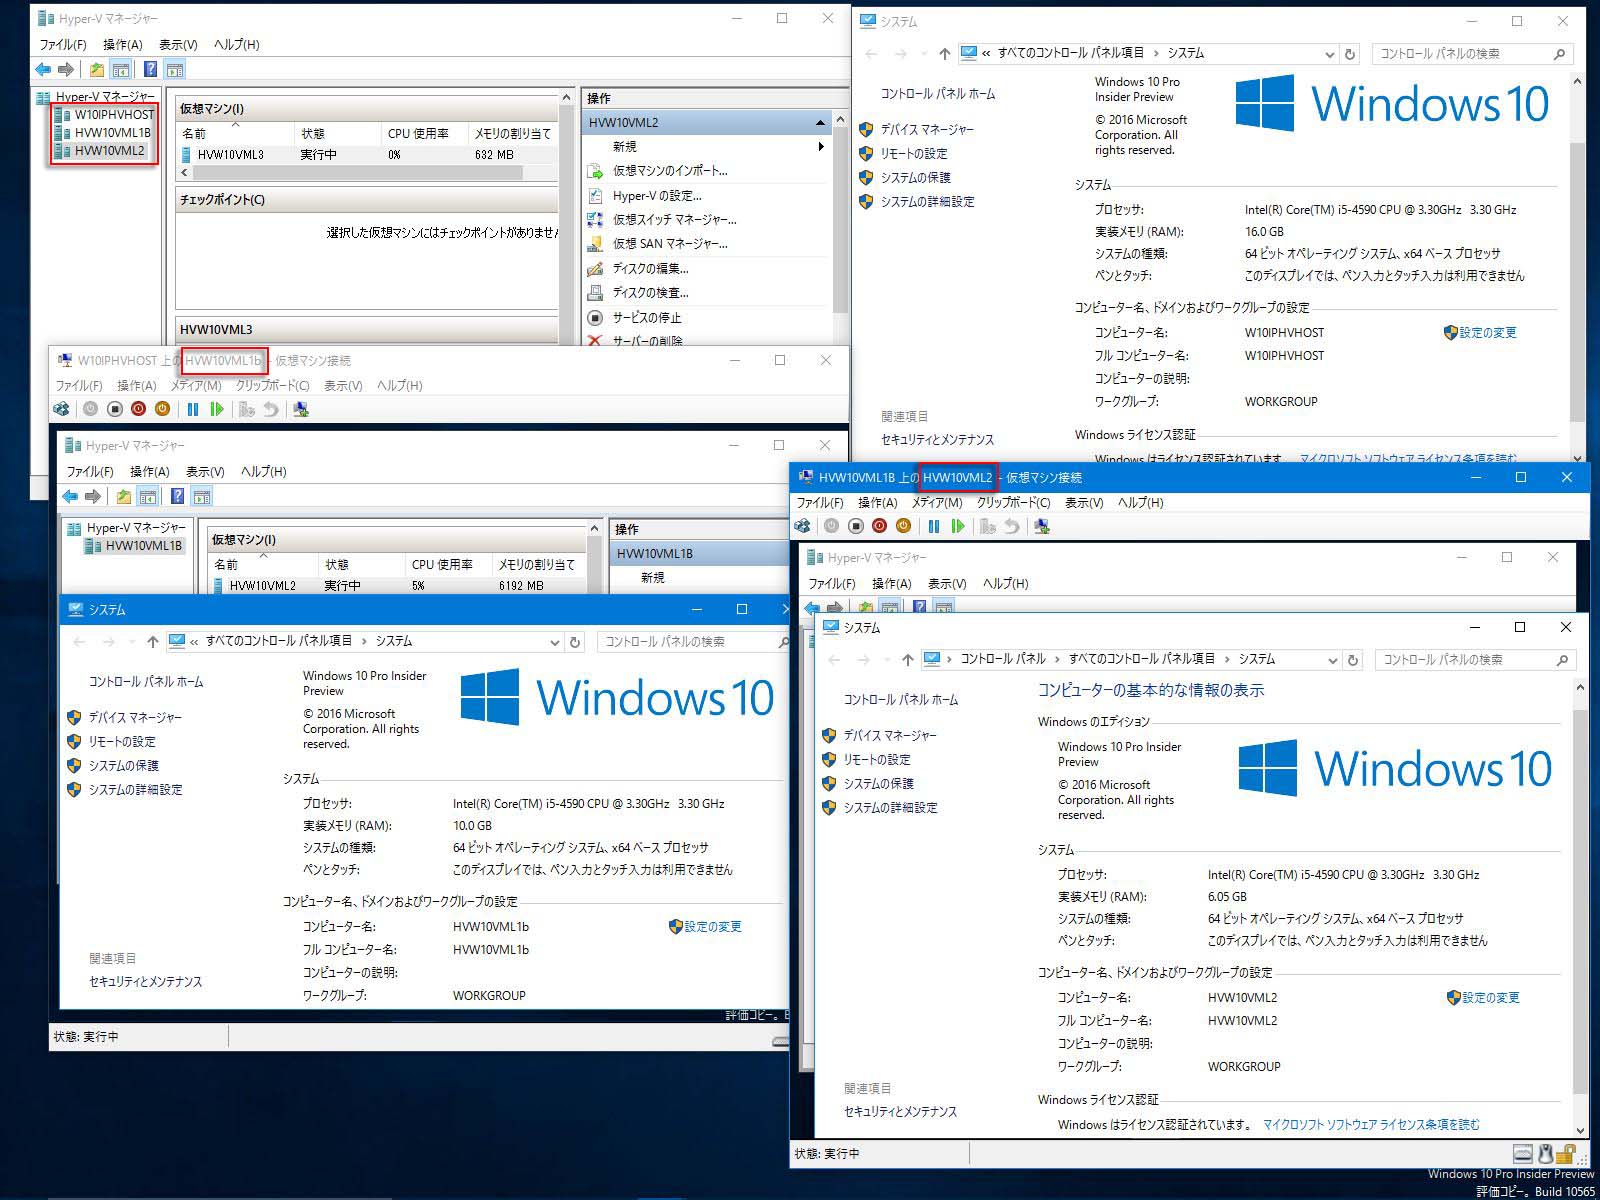Viewport: 1600px width, 1200px height.
Task: Open ヘルプ(H) menu in HVW10VML1B Hyper-V Manager
Action: [264, 471]
